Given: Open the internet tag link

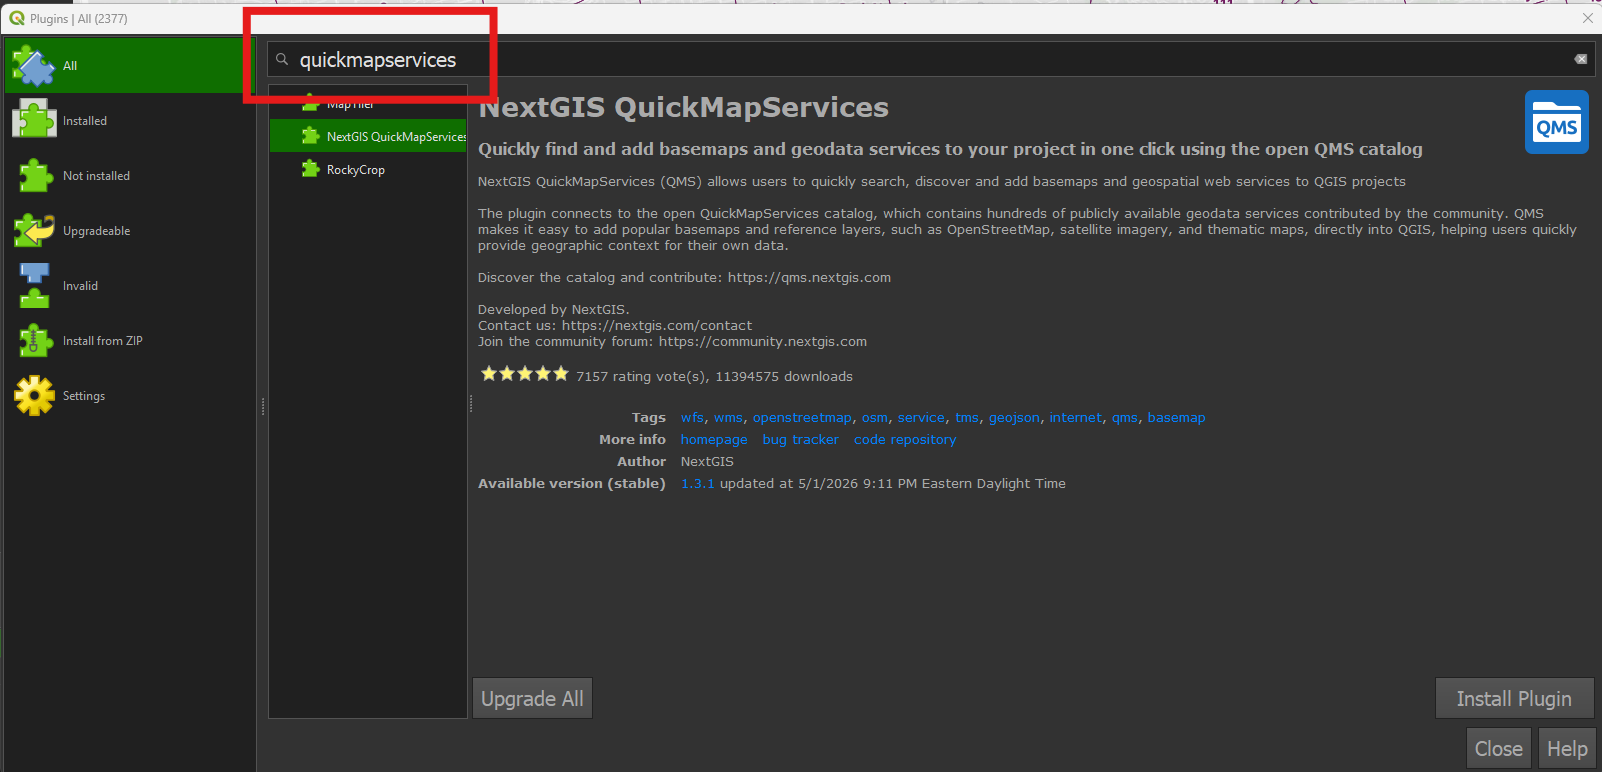Looking at the screenshot, I should pyautogui.click(x=1075, y=418).
